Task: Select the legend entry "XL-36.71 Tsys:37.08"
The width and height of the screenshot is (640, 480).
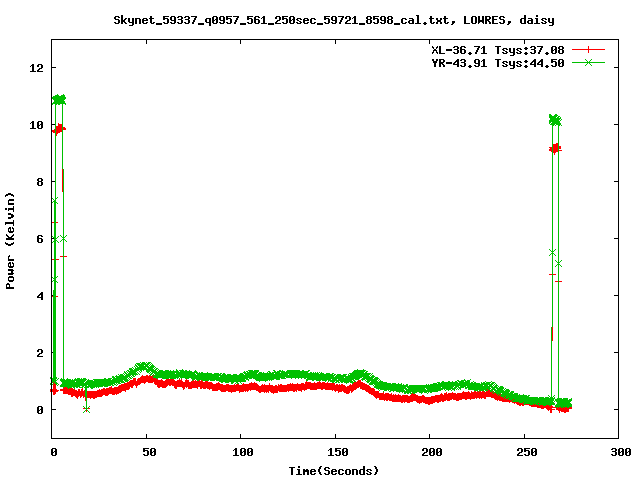Action: (x=498, y=50)
